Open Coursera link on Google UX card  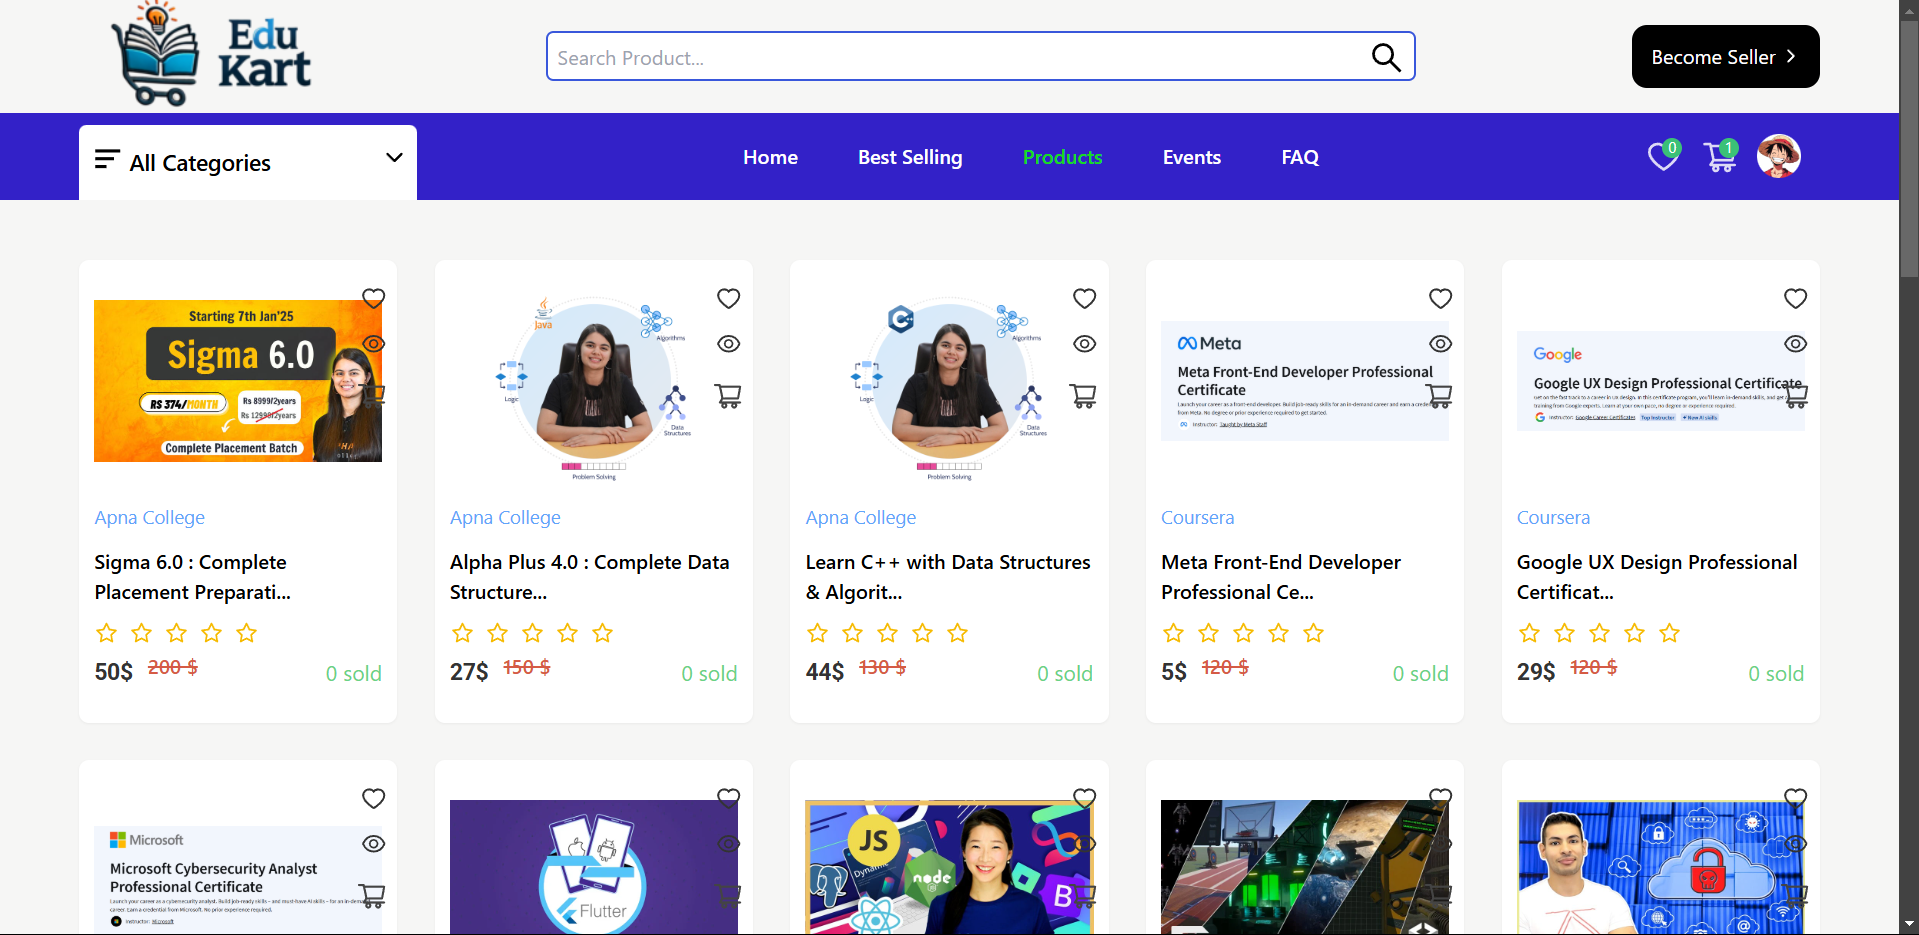pos(1553,517)
